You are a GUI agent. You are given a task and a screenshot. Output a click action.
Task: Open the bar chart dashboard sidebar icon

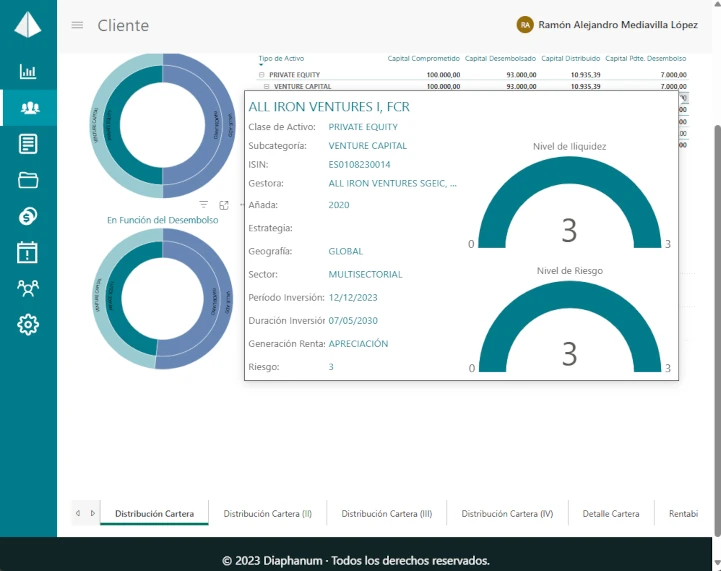tap(28, 71)
